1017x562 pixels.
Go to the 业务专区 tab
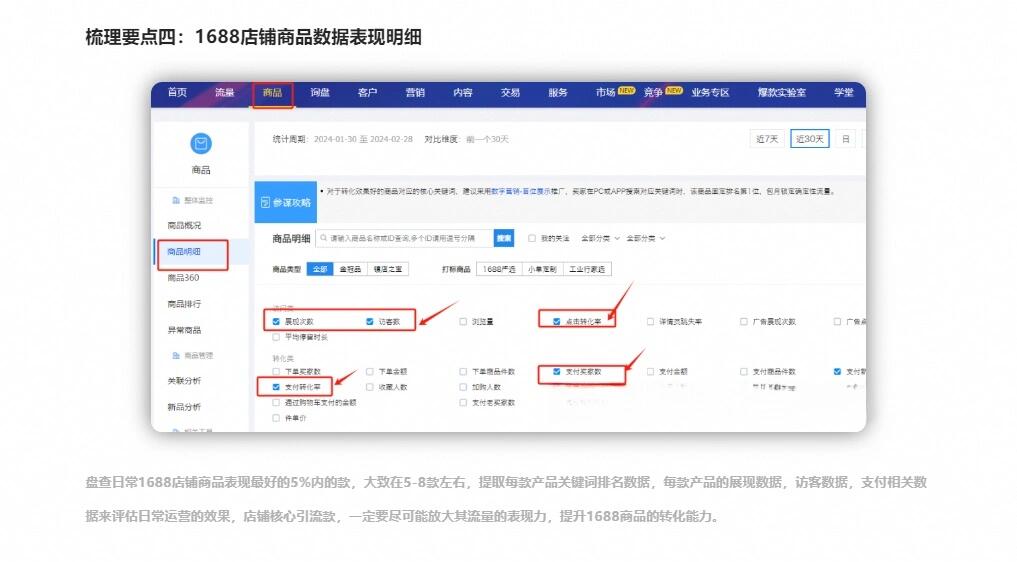pos(710,92)
